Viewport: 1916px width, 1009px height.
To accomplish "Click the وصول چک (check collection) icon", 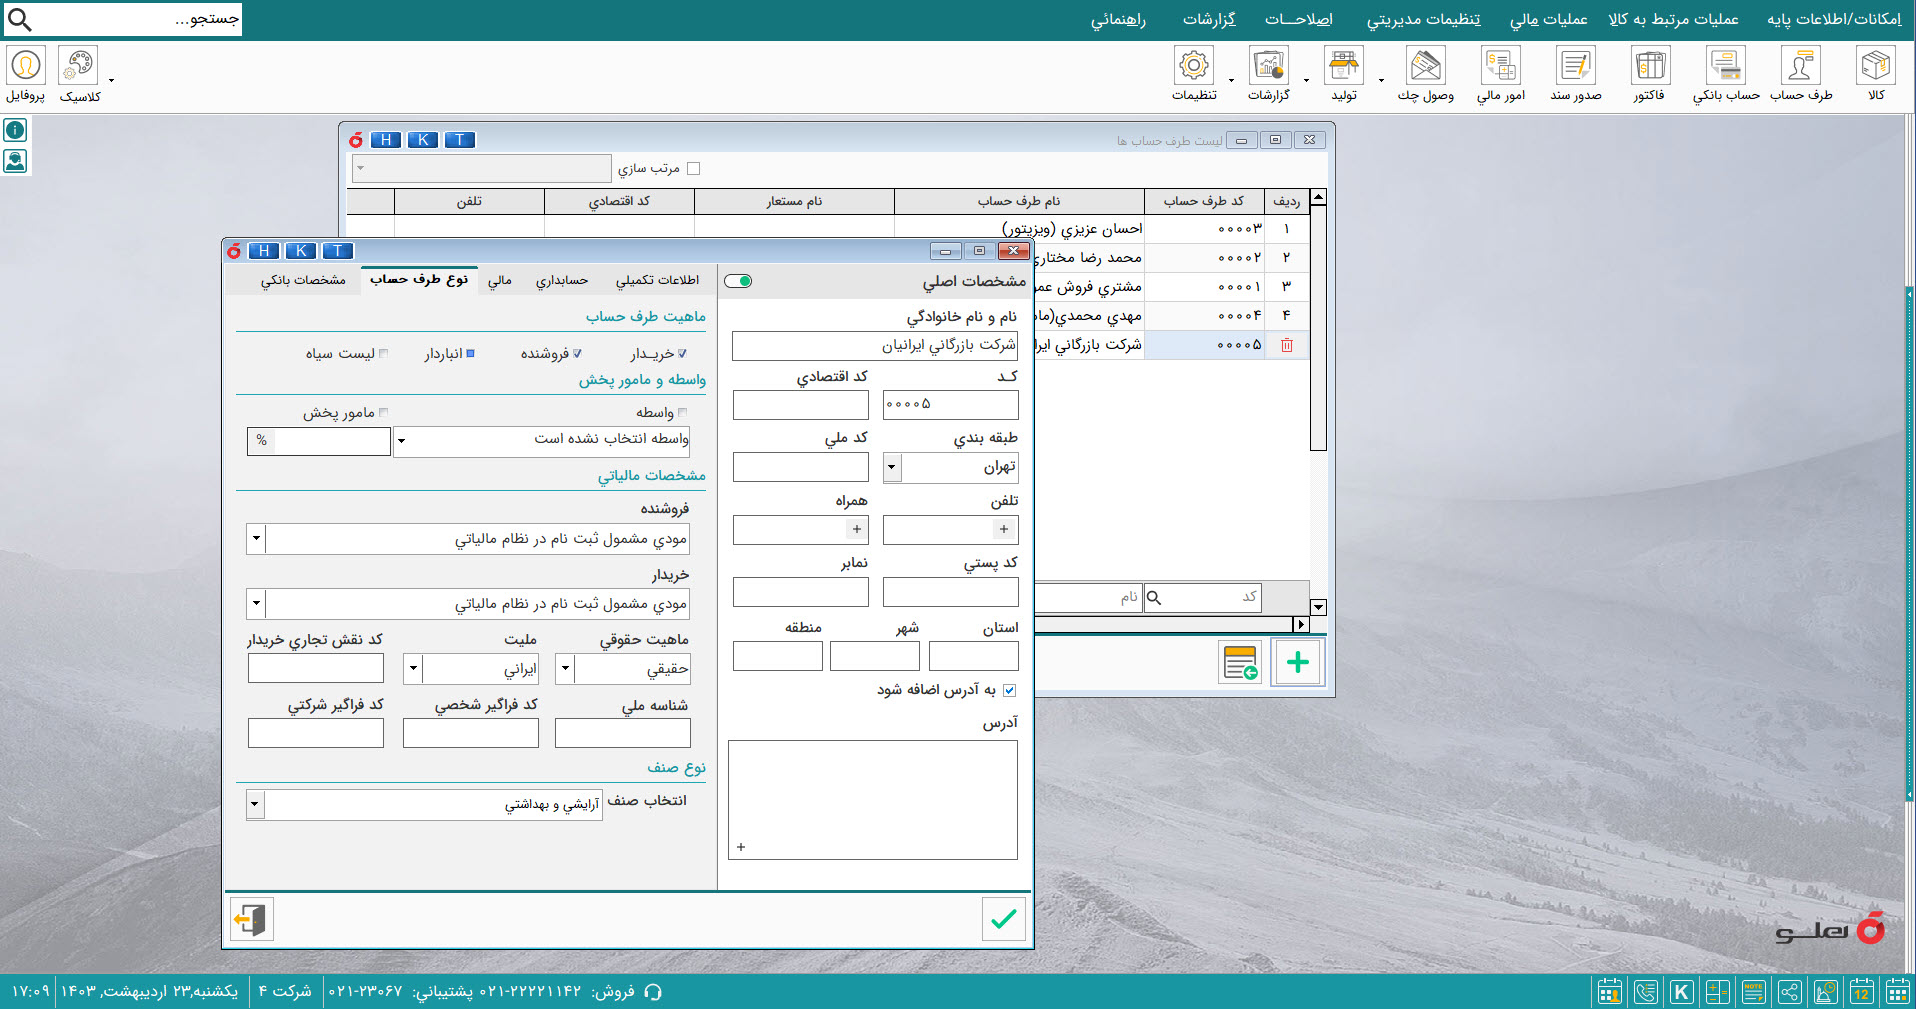I will 1427,70.
